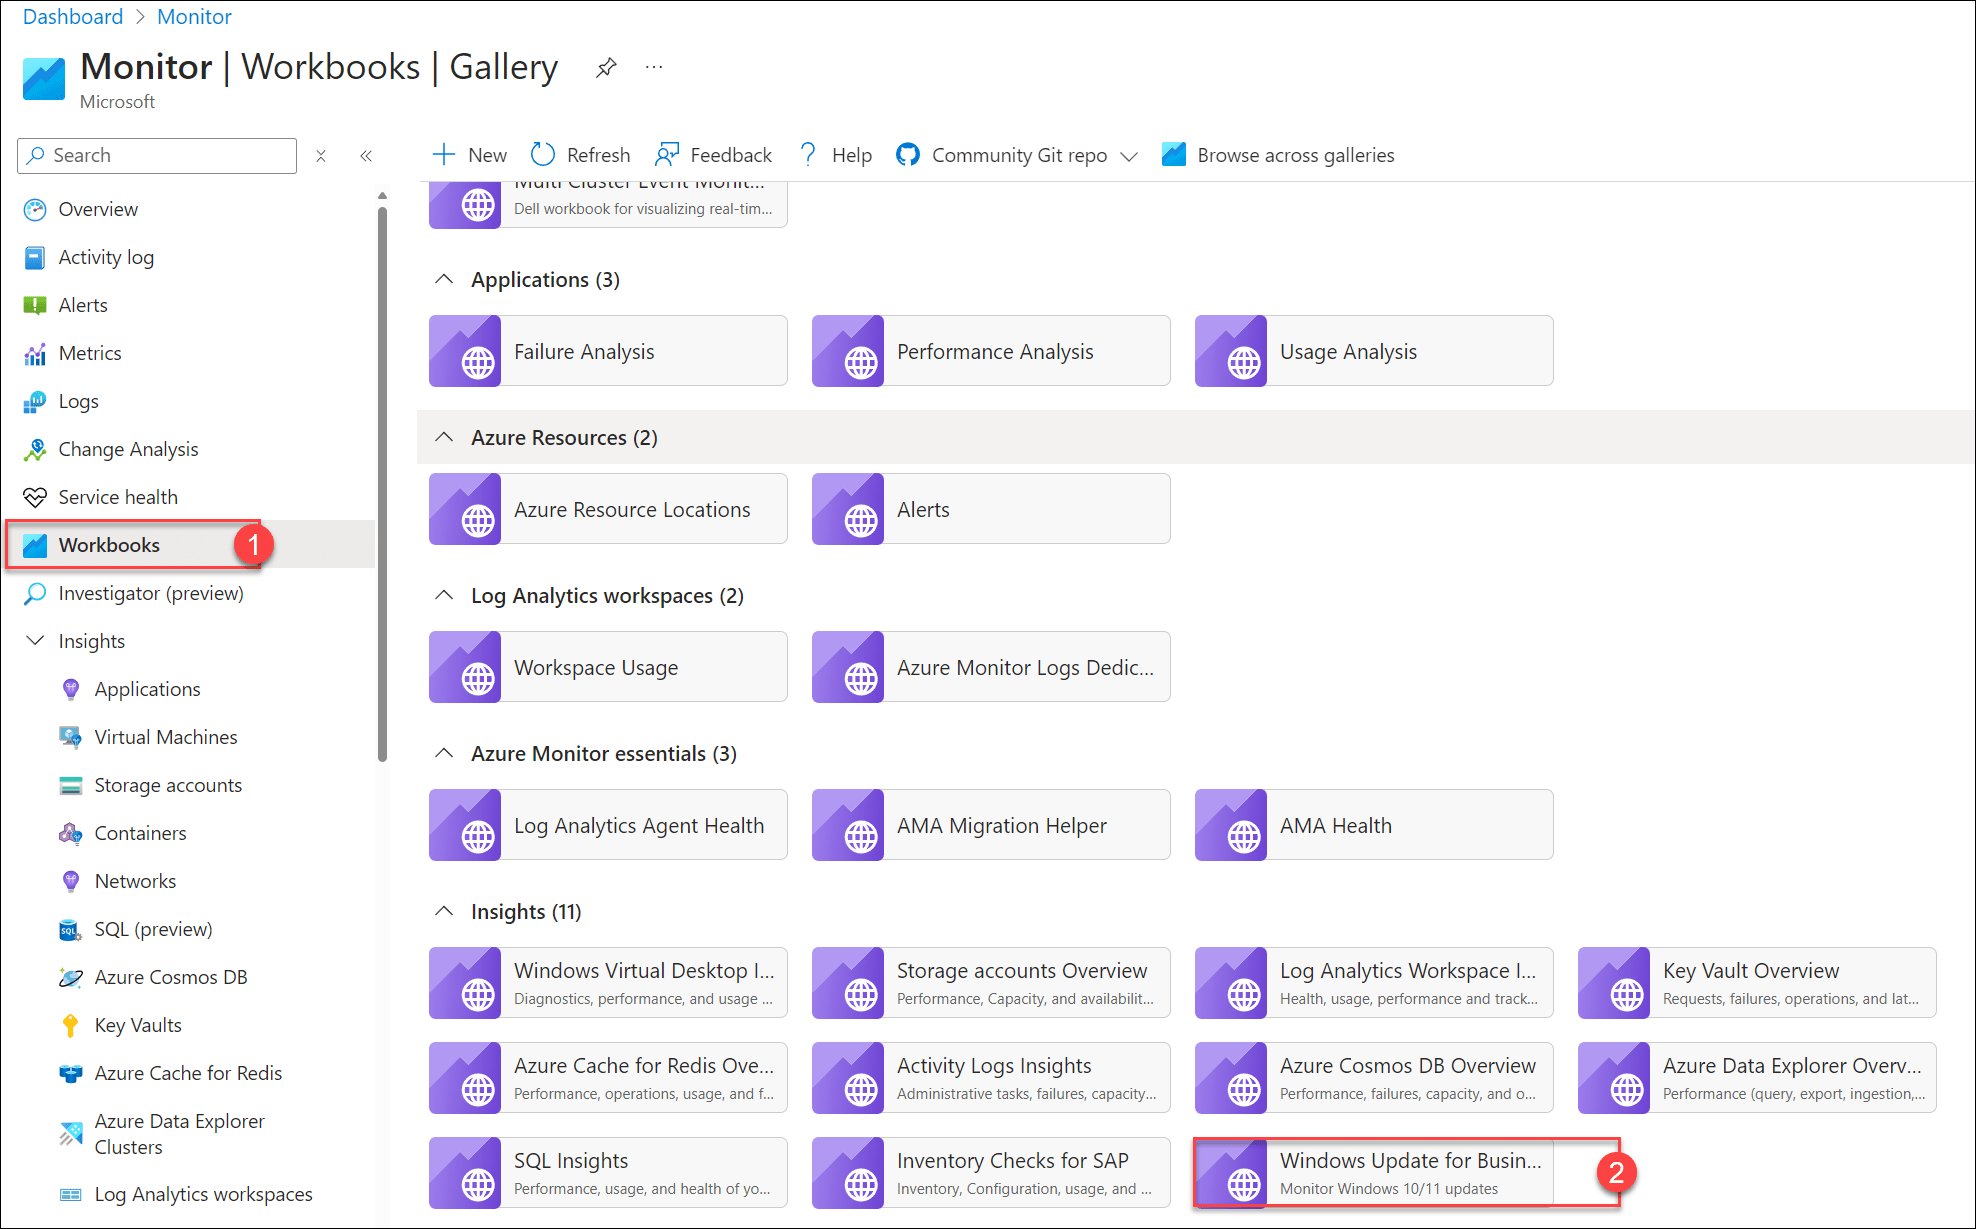Click the Help question mark icon
Image resolution: width=1976 pixels, height=1229 pixels.
(x=808, y=154)
